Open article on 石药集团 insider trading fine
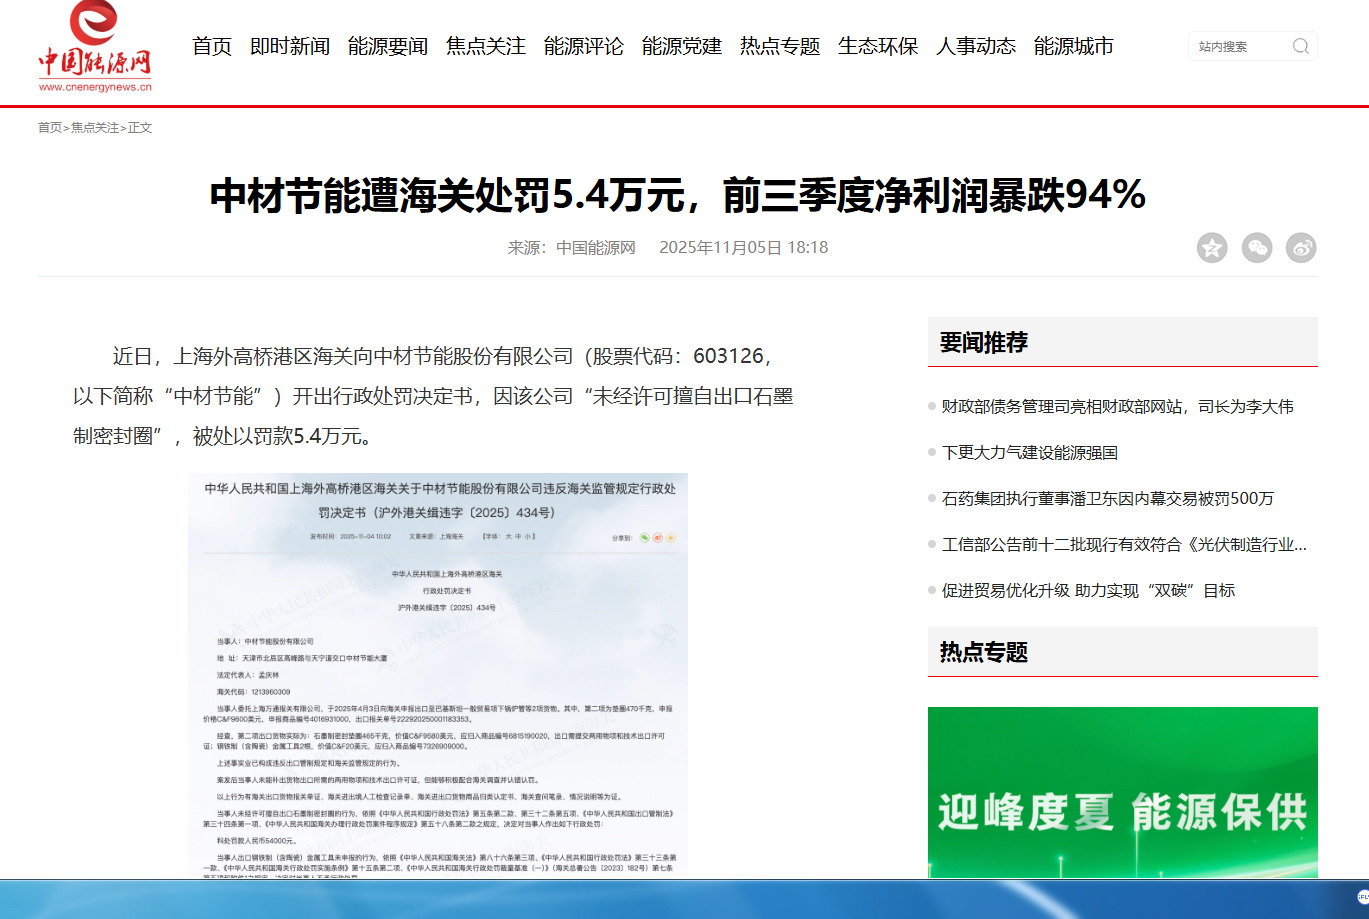Screen dimensions: 1369x919 [x=1108, y=499]
